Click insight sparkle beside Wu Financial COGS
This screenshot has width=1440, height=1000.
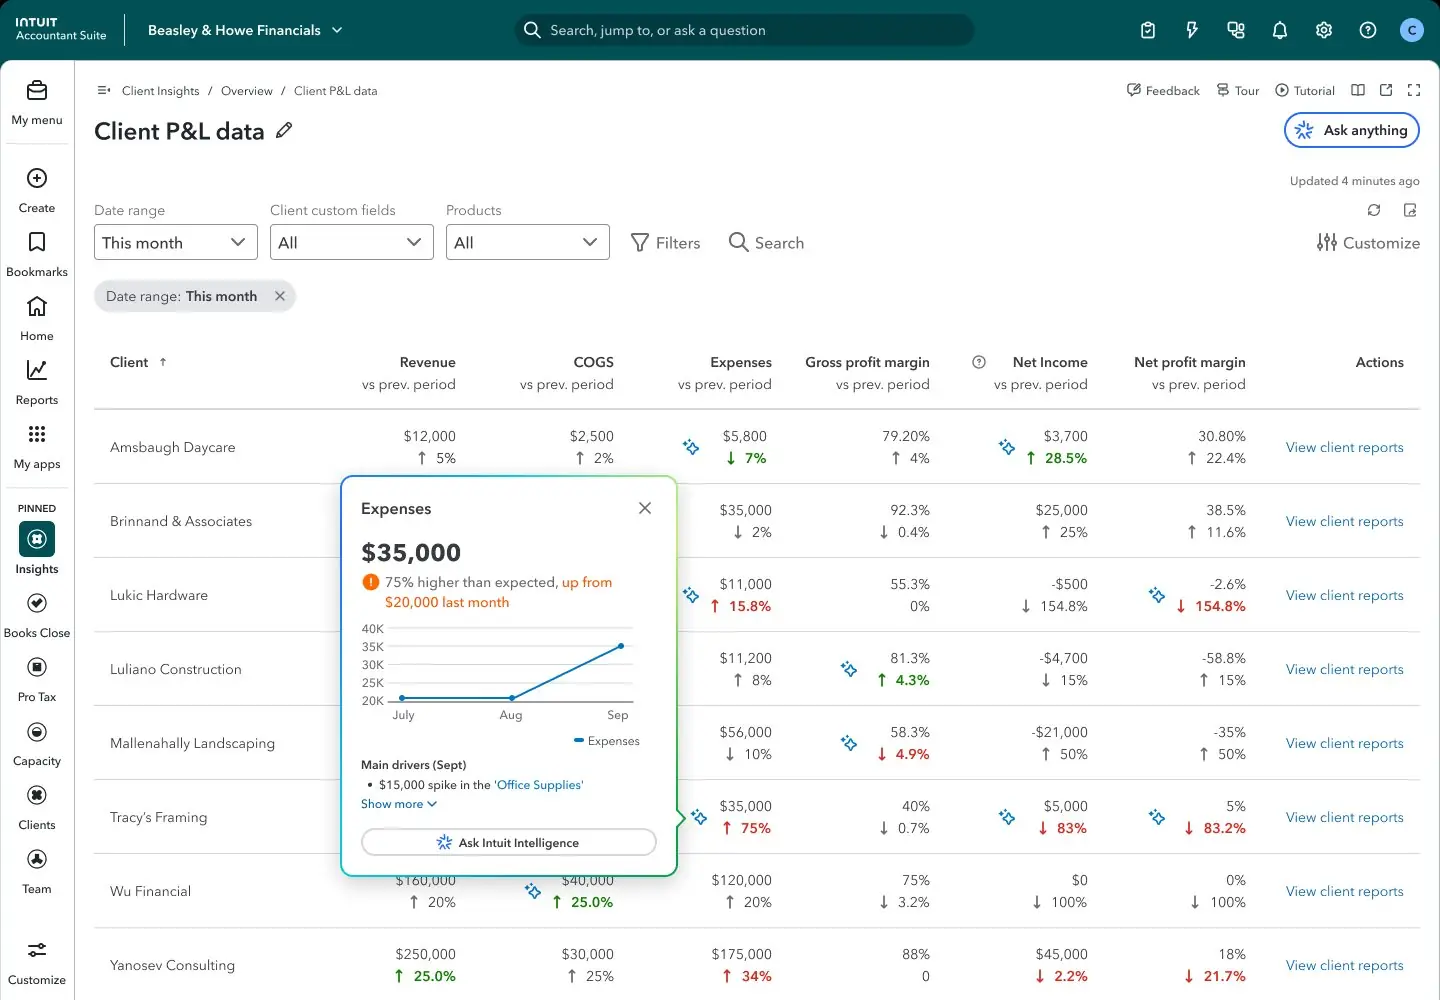533,891
